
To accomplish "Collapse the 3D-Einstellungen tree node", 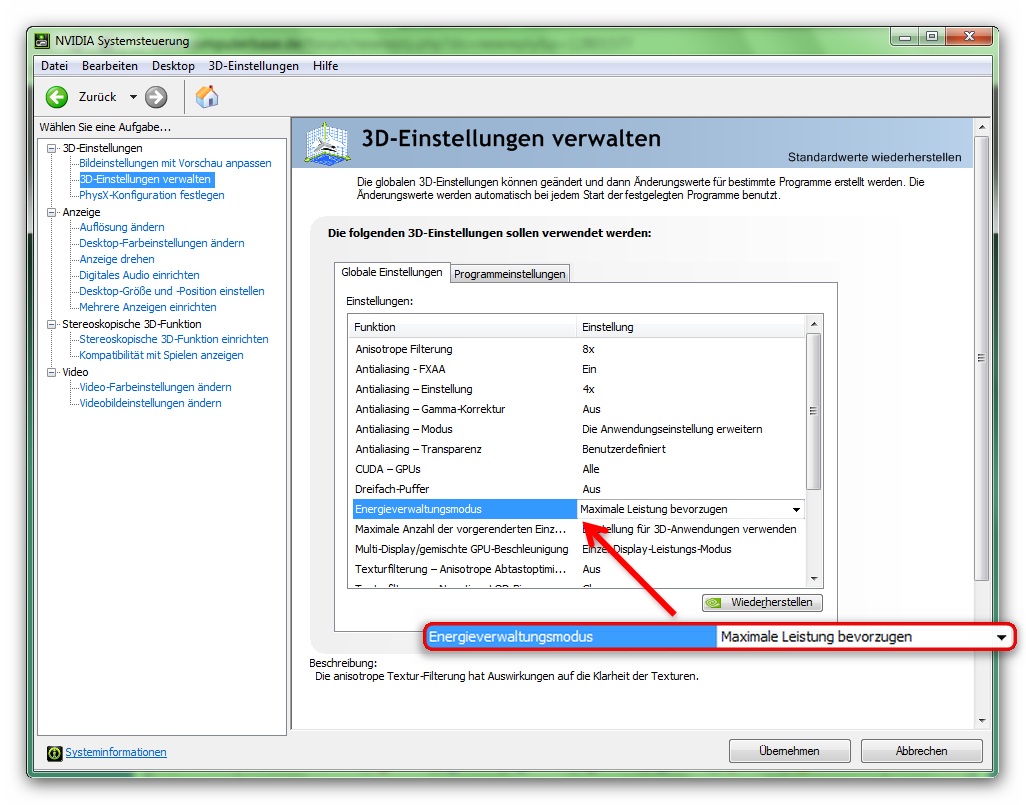I will (52, 149).
